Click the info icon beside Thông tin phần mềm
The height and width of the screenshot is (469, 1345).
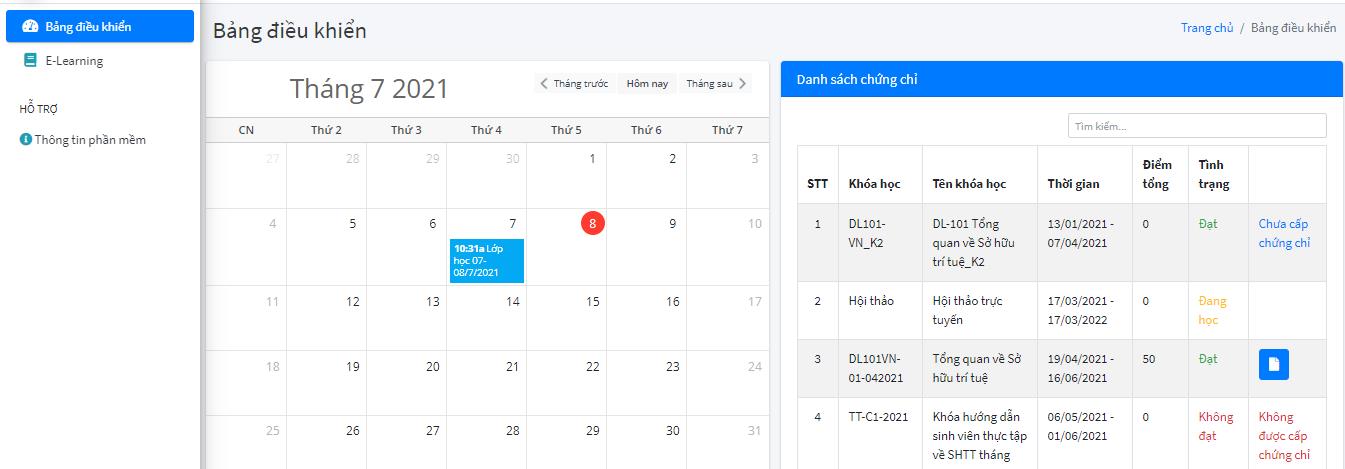(26, 140)
